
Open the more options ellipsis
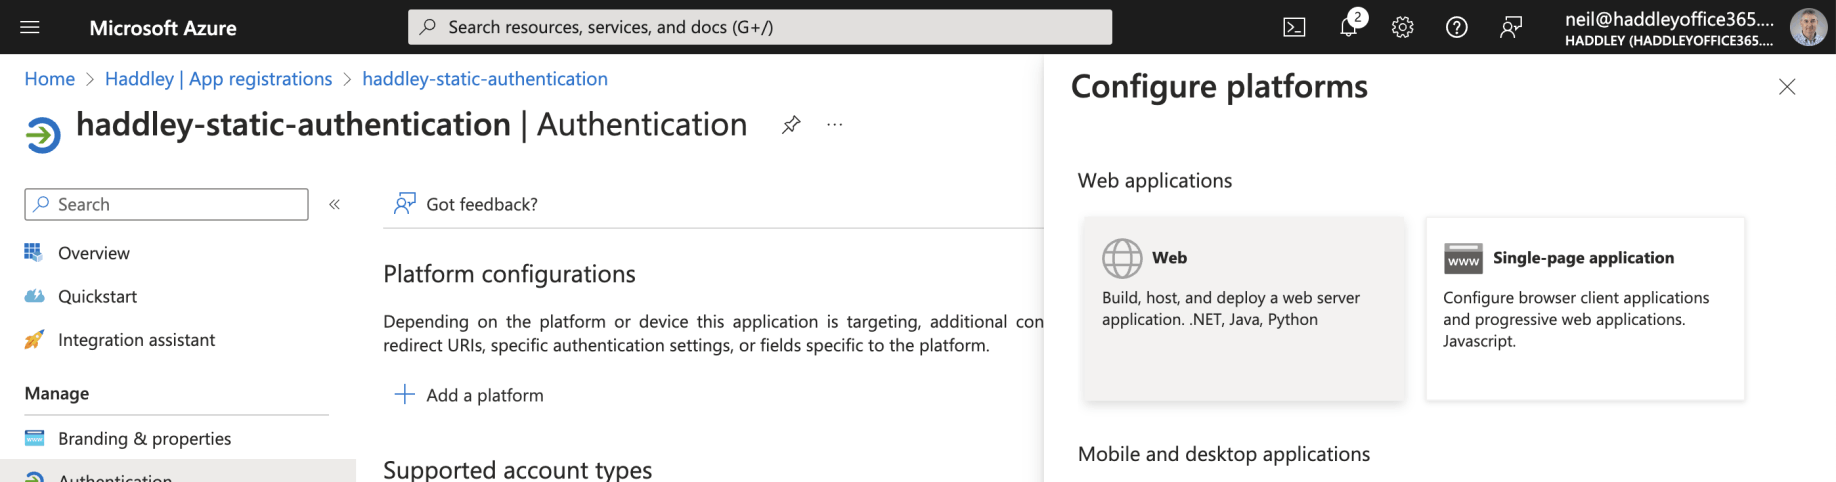[834, 125]
